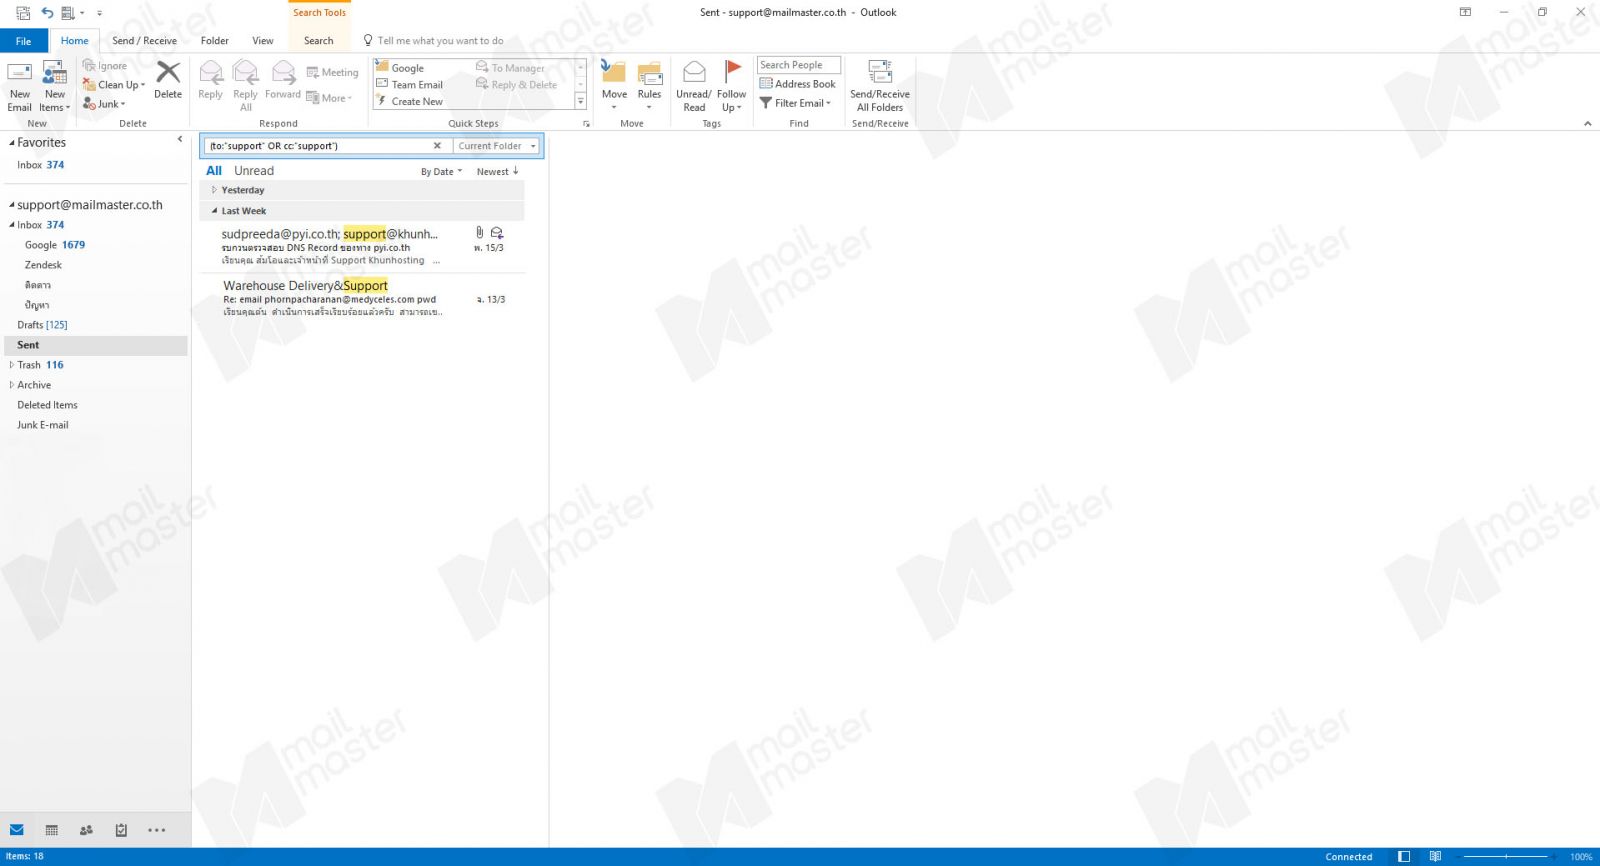The width and height of the screenshot is (1600, 866).
Task: Open the Address Book
Action: coord(797,84)
